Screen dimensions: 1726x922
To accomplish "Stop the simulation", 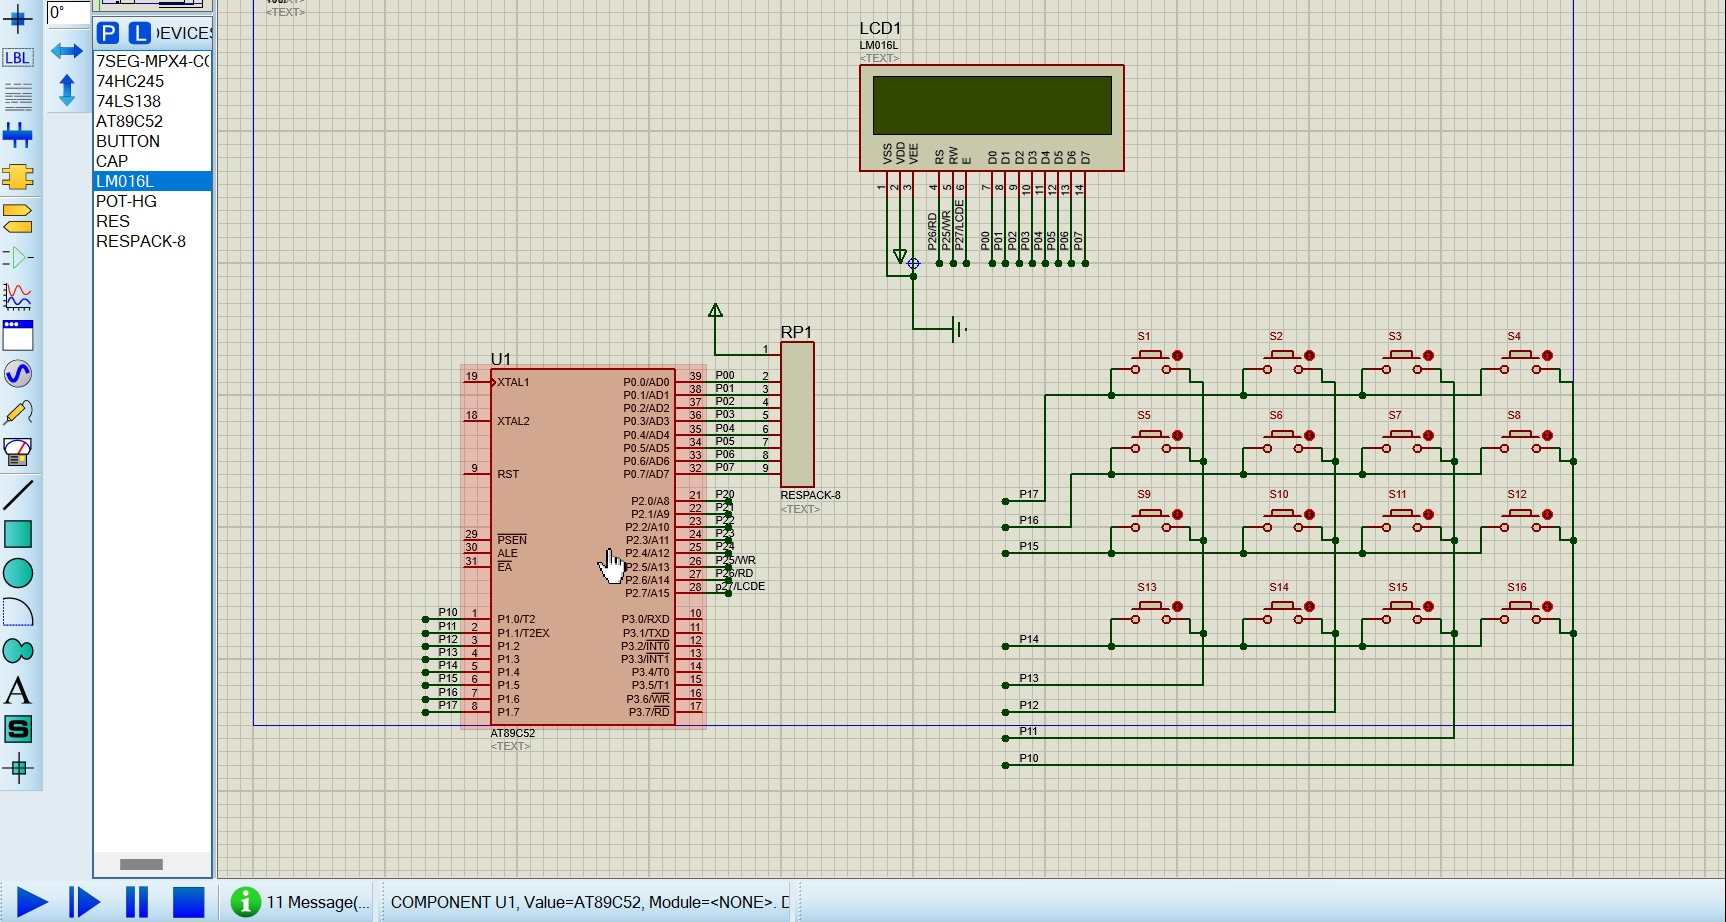I will click(188, 902).
